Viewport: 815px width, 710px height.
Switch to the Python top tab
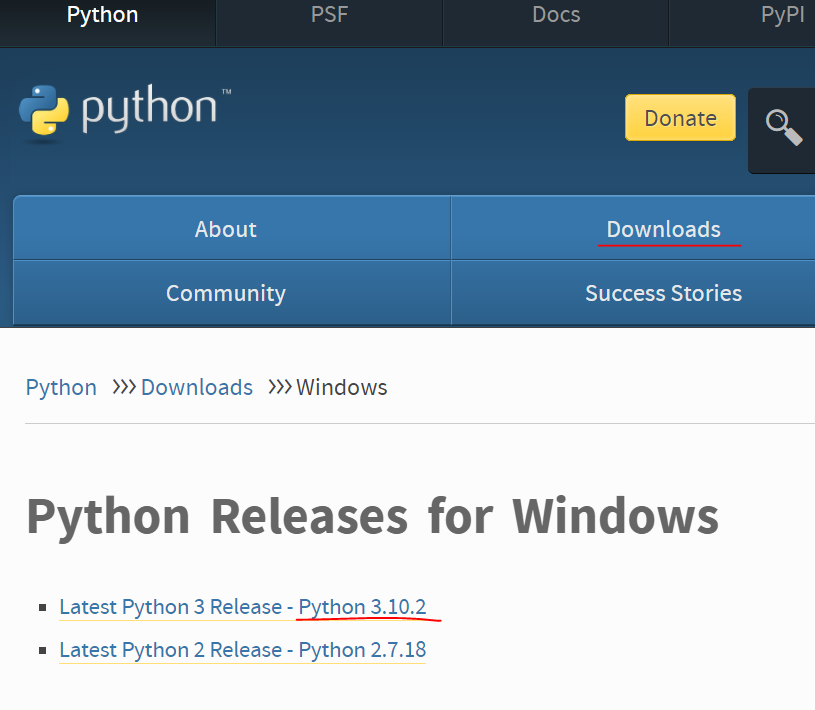102,16
